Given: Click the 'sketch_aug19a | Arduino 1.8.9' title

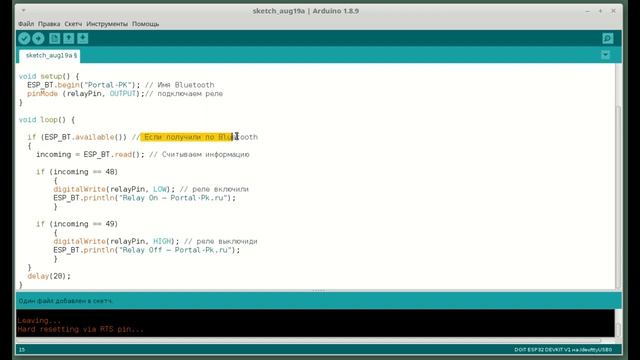Looking at the screenshot, I should pyautogui.click(x=306, y=11).
